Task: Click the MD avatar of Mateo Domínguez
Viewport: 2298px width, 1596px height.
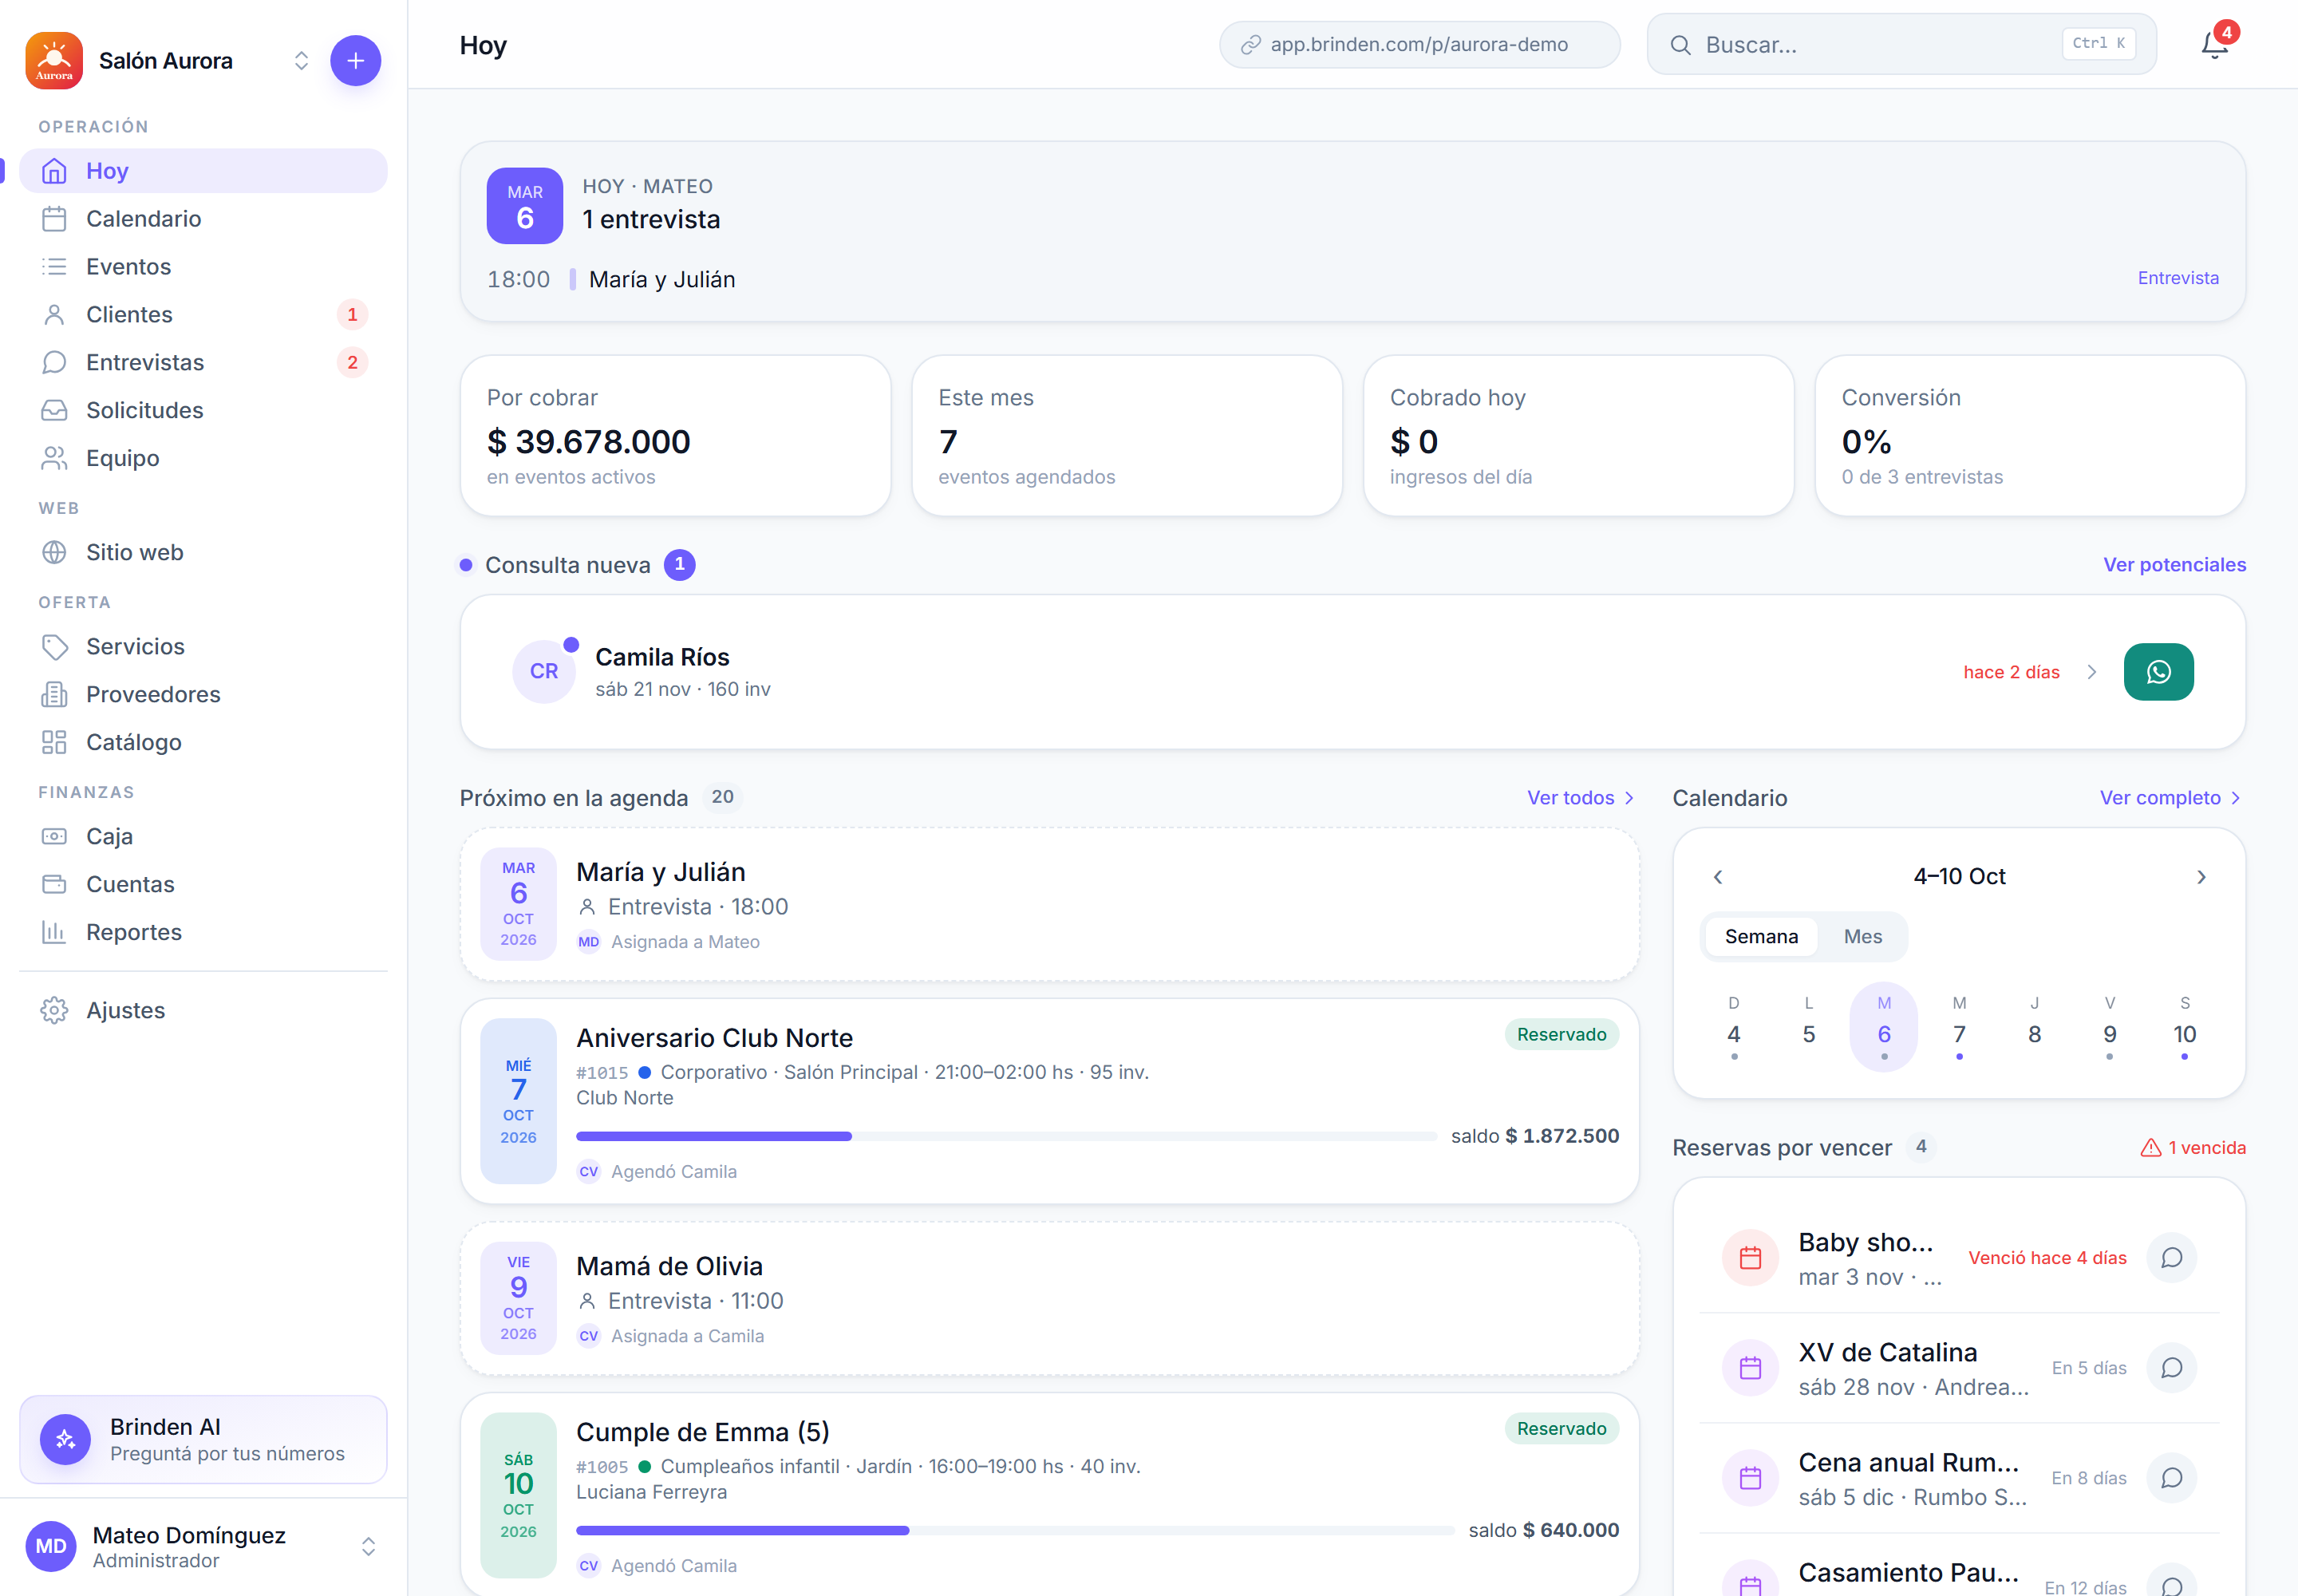Action: point(51,1547)
